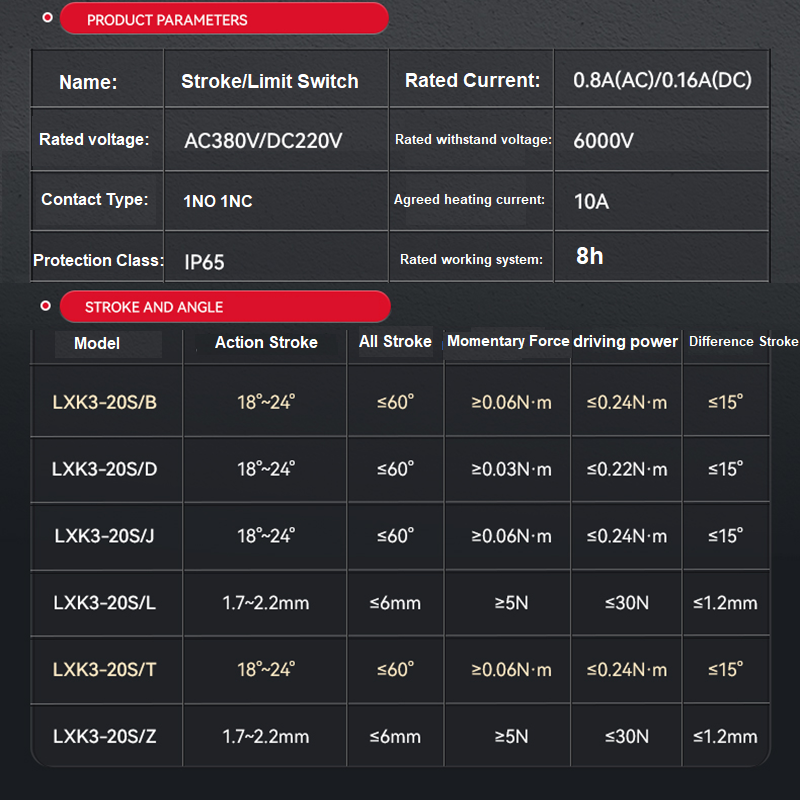Select model LXK3-20S/B row label
The image size is (800, 800).
pyautogui.click(x=105, y=402)
